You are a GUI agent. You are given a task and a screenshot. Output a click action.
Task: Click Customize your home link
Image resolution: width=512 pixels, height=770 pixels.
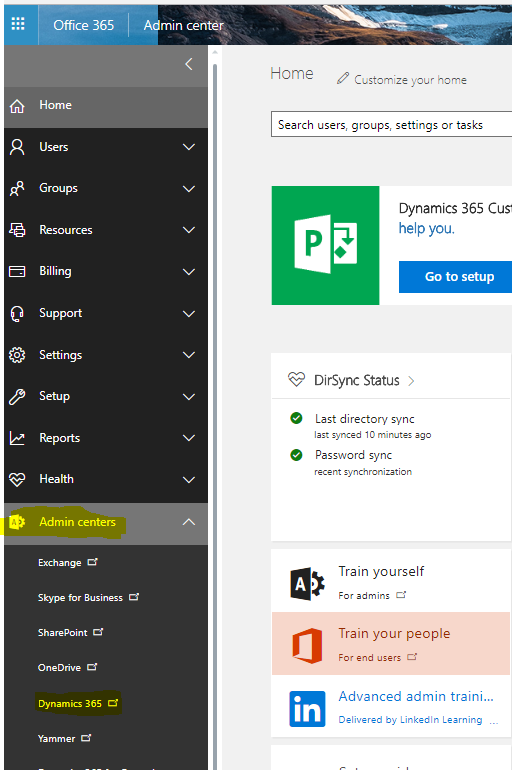pyautogui.click(x=410, y=80)
